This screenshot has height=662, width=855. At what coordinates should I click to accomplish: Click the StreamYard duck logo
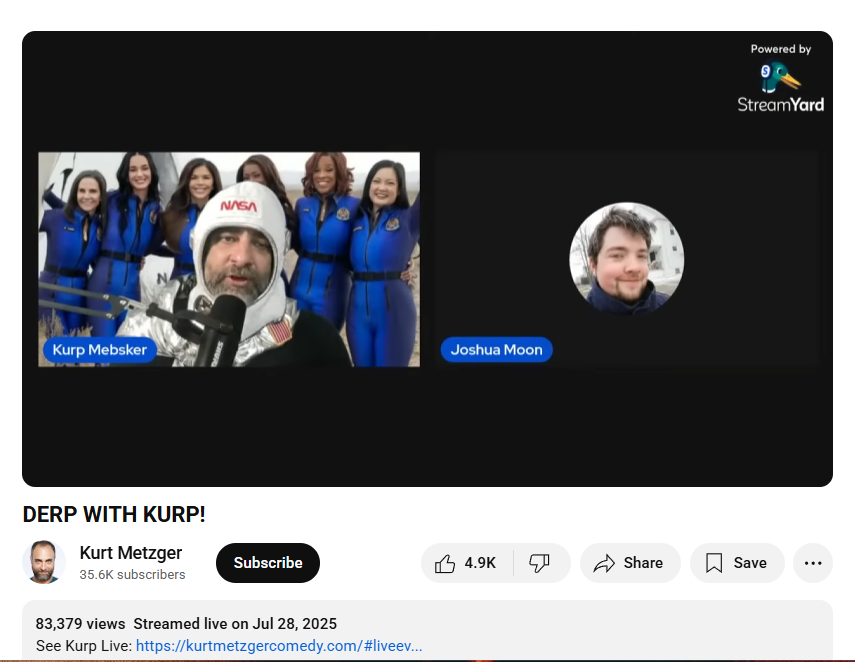[779, 77]
